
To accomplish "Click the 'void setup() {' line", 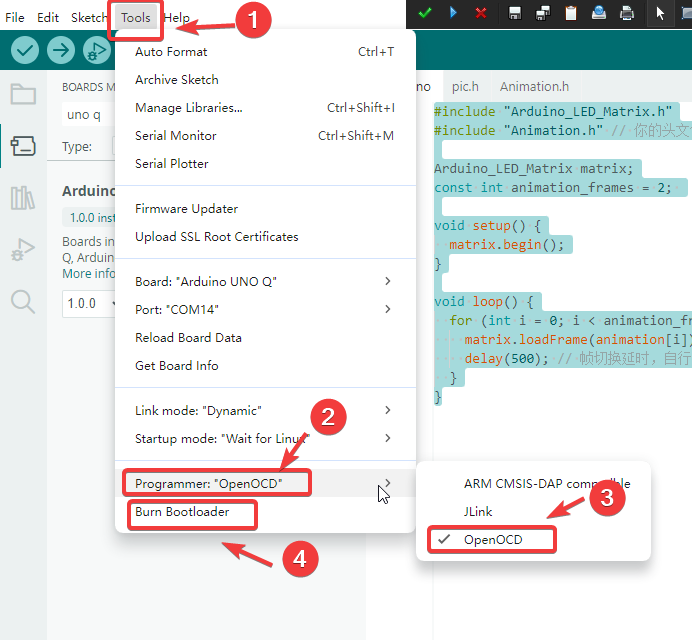I will (487, 226).
